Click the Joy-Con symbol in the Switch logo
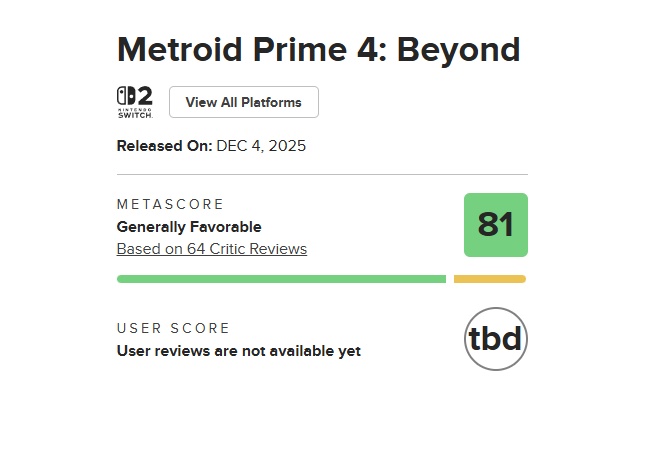Image resolution: width=650 pixels, height=450 pixels. [125, 97]
